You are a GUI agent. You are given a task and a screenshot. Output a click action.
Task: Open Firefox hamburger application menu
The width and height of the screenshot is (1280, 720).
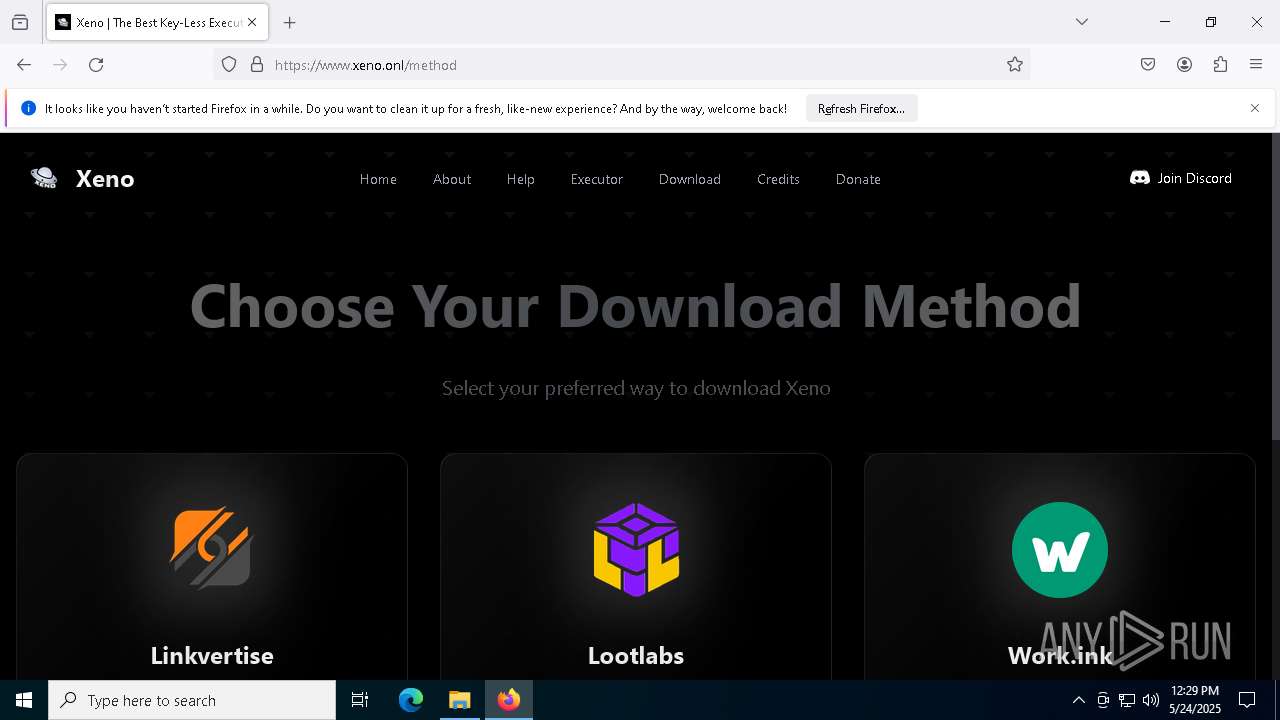tap(1256, 65)
